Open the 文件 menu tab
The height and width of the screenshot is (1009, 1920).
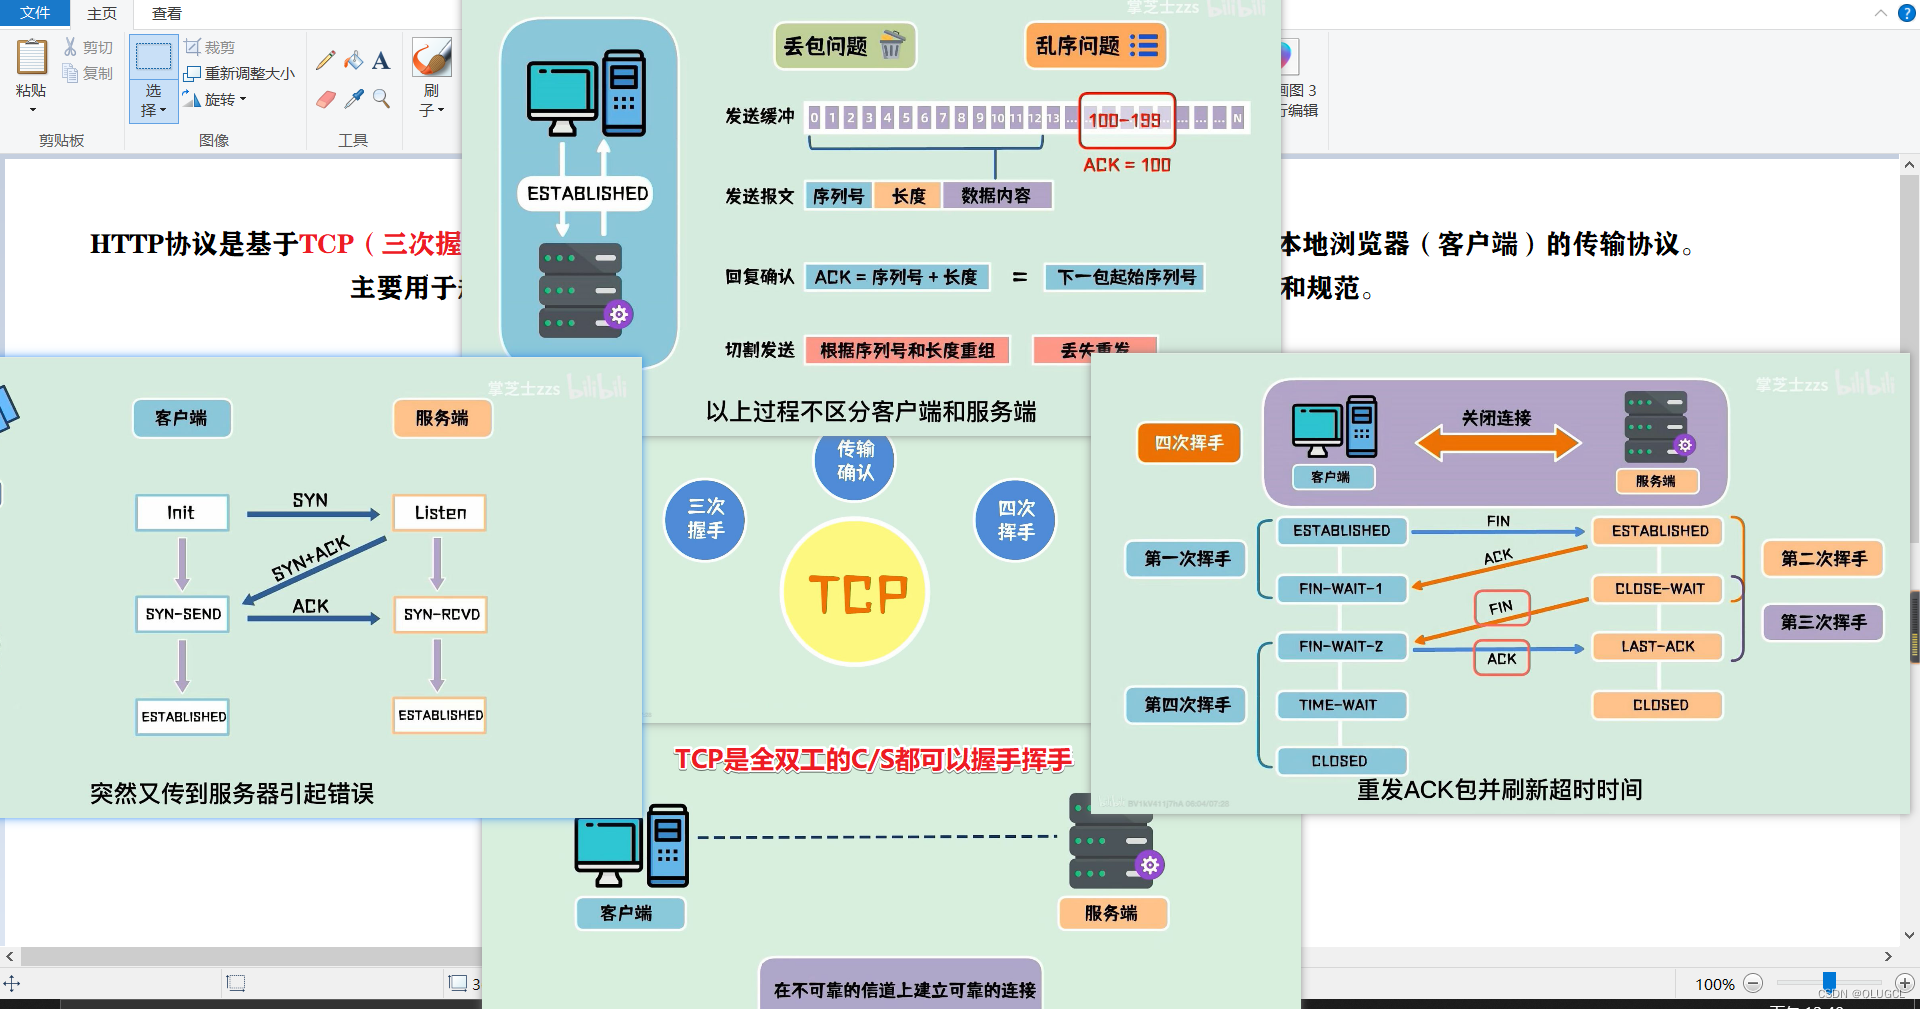[35, 13]
